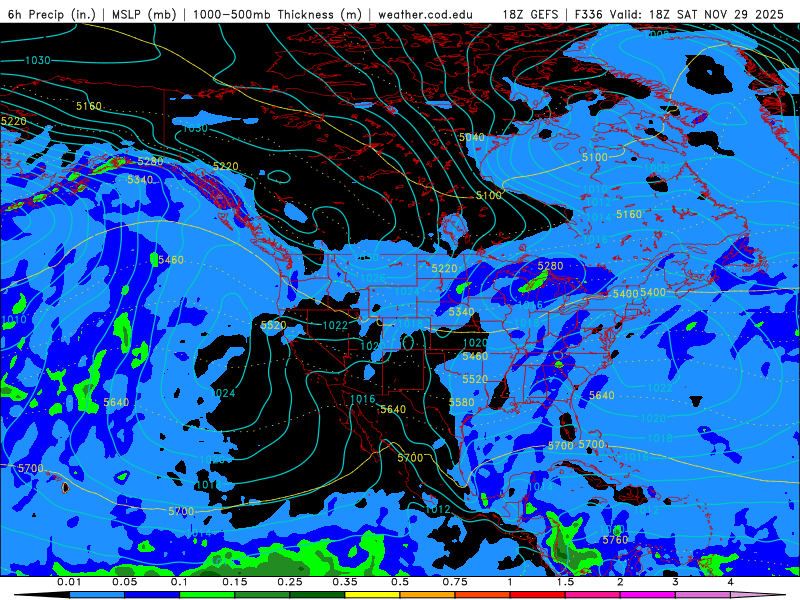Screen dimensions: 800x600
Task: Click the 1024 pressure label off California's coast
Action: (223, 393)
